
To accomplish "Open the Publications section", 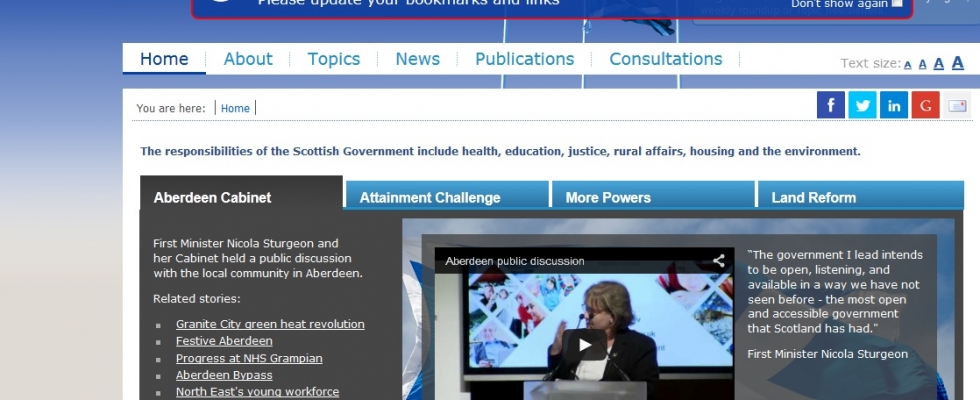I will coord(525,59).
